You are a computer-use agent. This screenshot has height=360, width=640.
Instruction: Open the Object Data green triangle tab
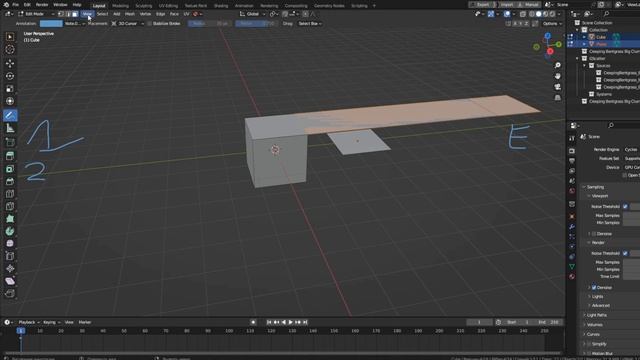click(572, 266)
